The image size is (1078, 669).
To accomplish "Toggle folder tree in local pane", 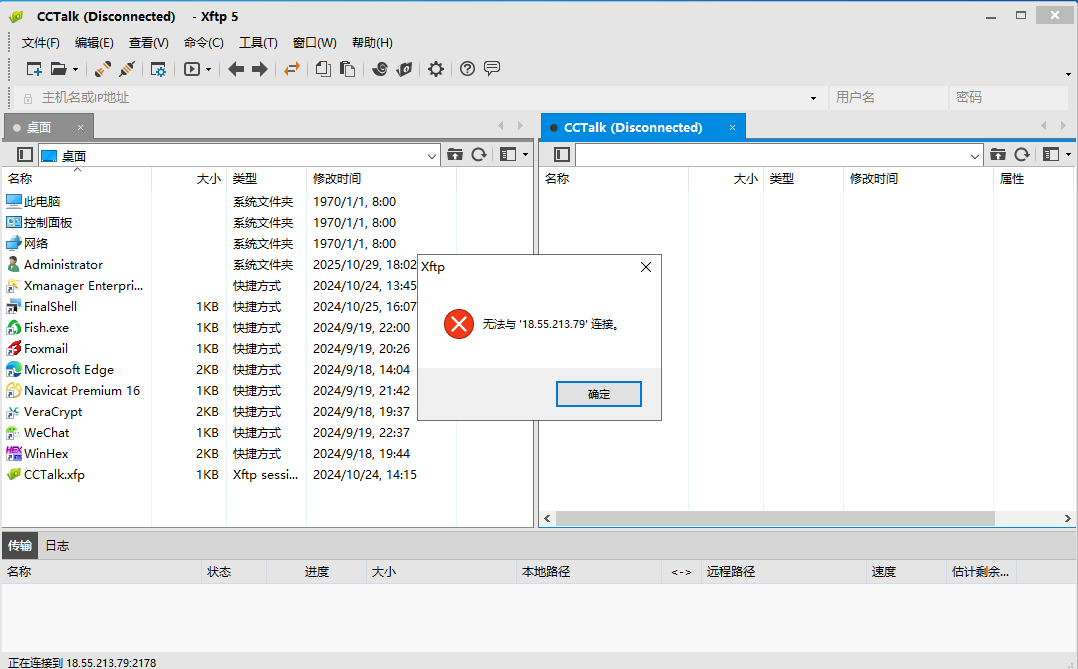I will [25, 155].
